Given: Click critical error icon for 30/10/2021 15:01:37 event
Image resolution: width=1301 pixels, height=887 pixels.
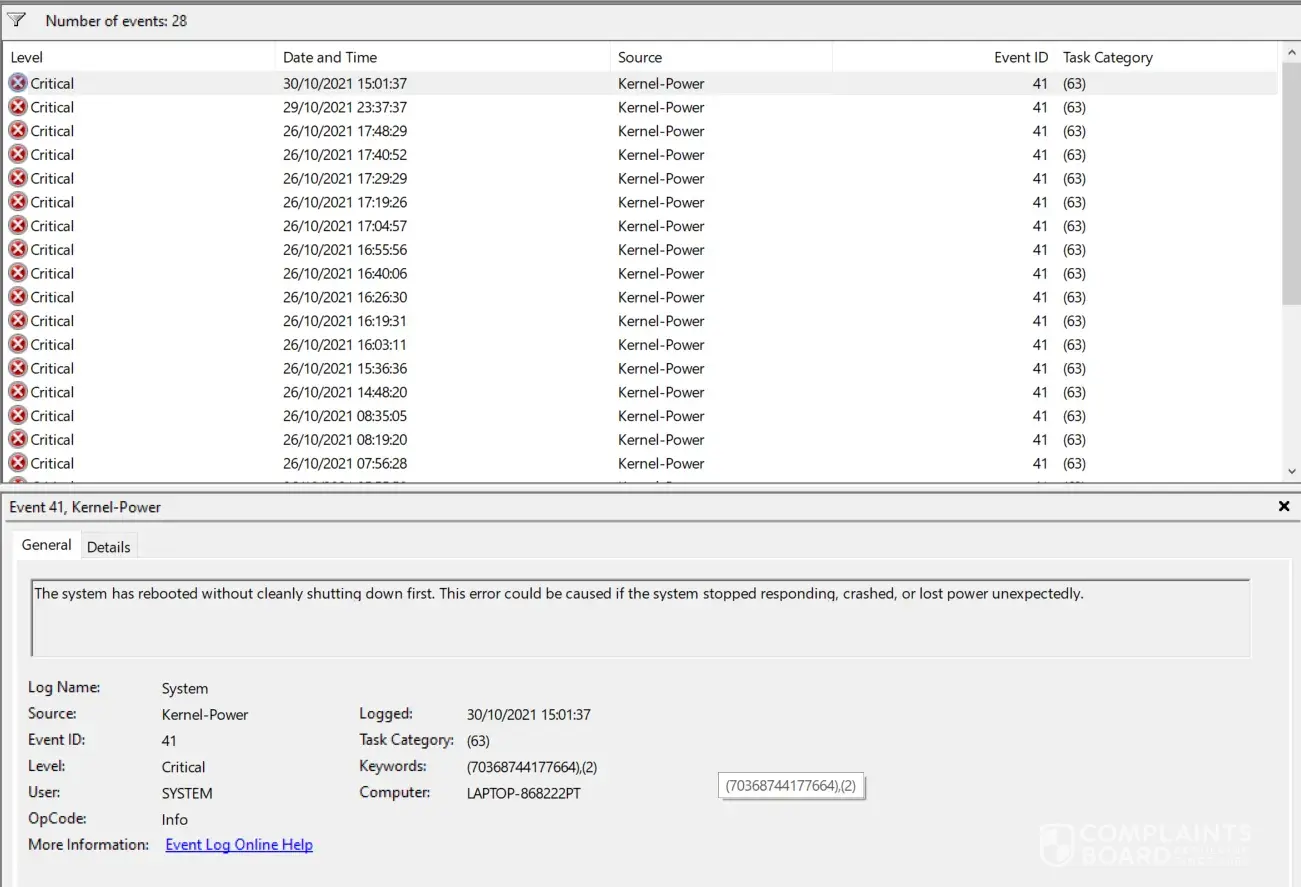Looking at the screenshot, I should pos(18,83).
